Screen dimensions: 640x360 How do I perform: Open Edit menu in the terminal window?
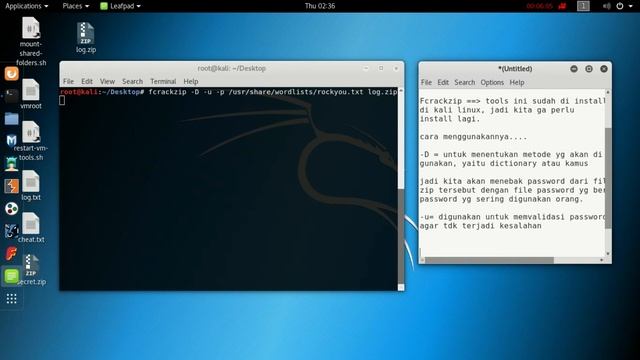coord(87,81)
